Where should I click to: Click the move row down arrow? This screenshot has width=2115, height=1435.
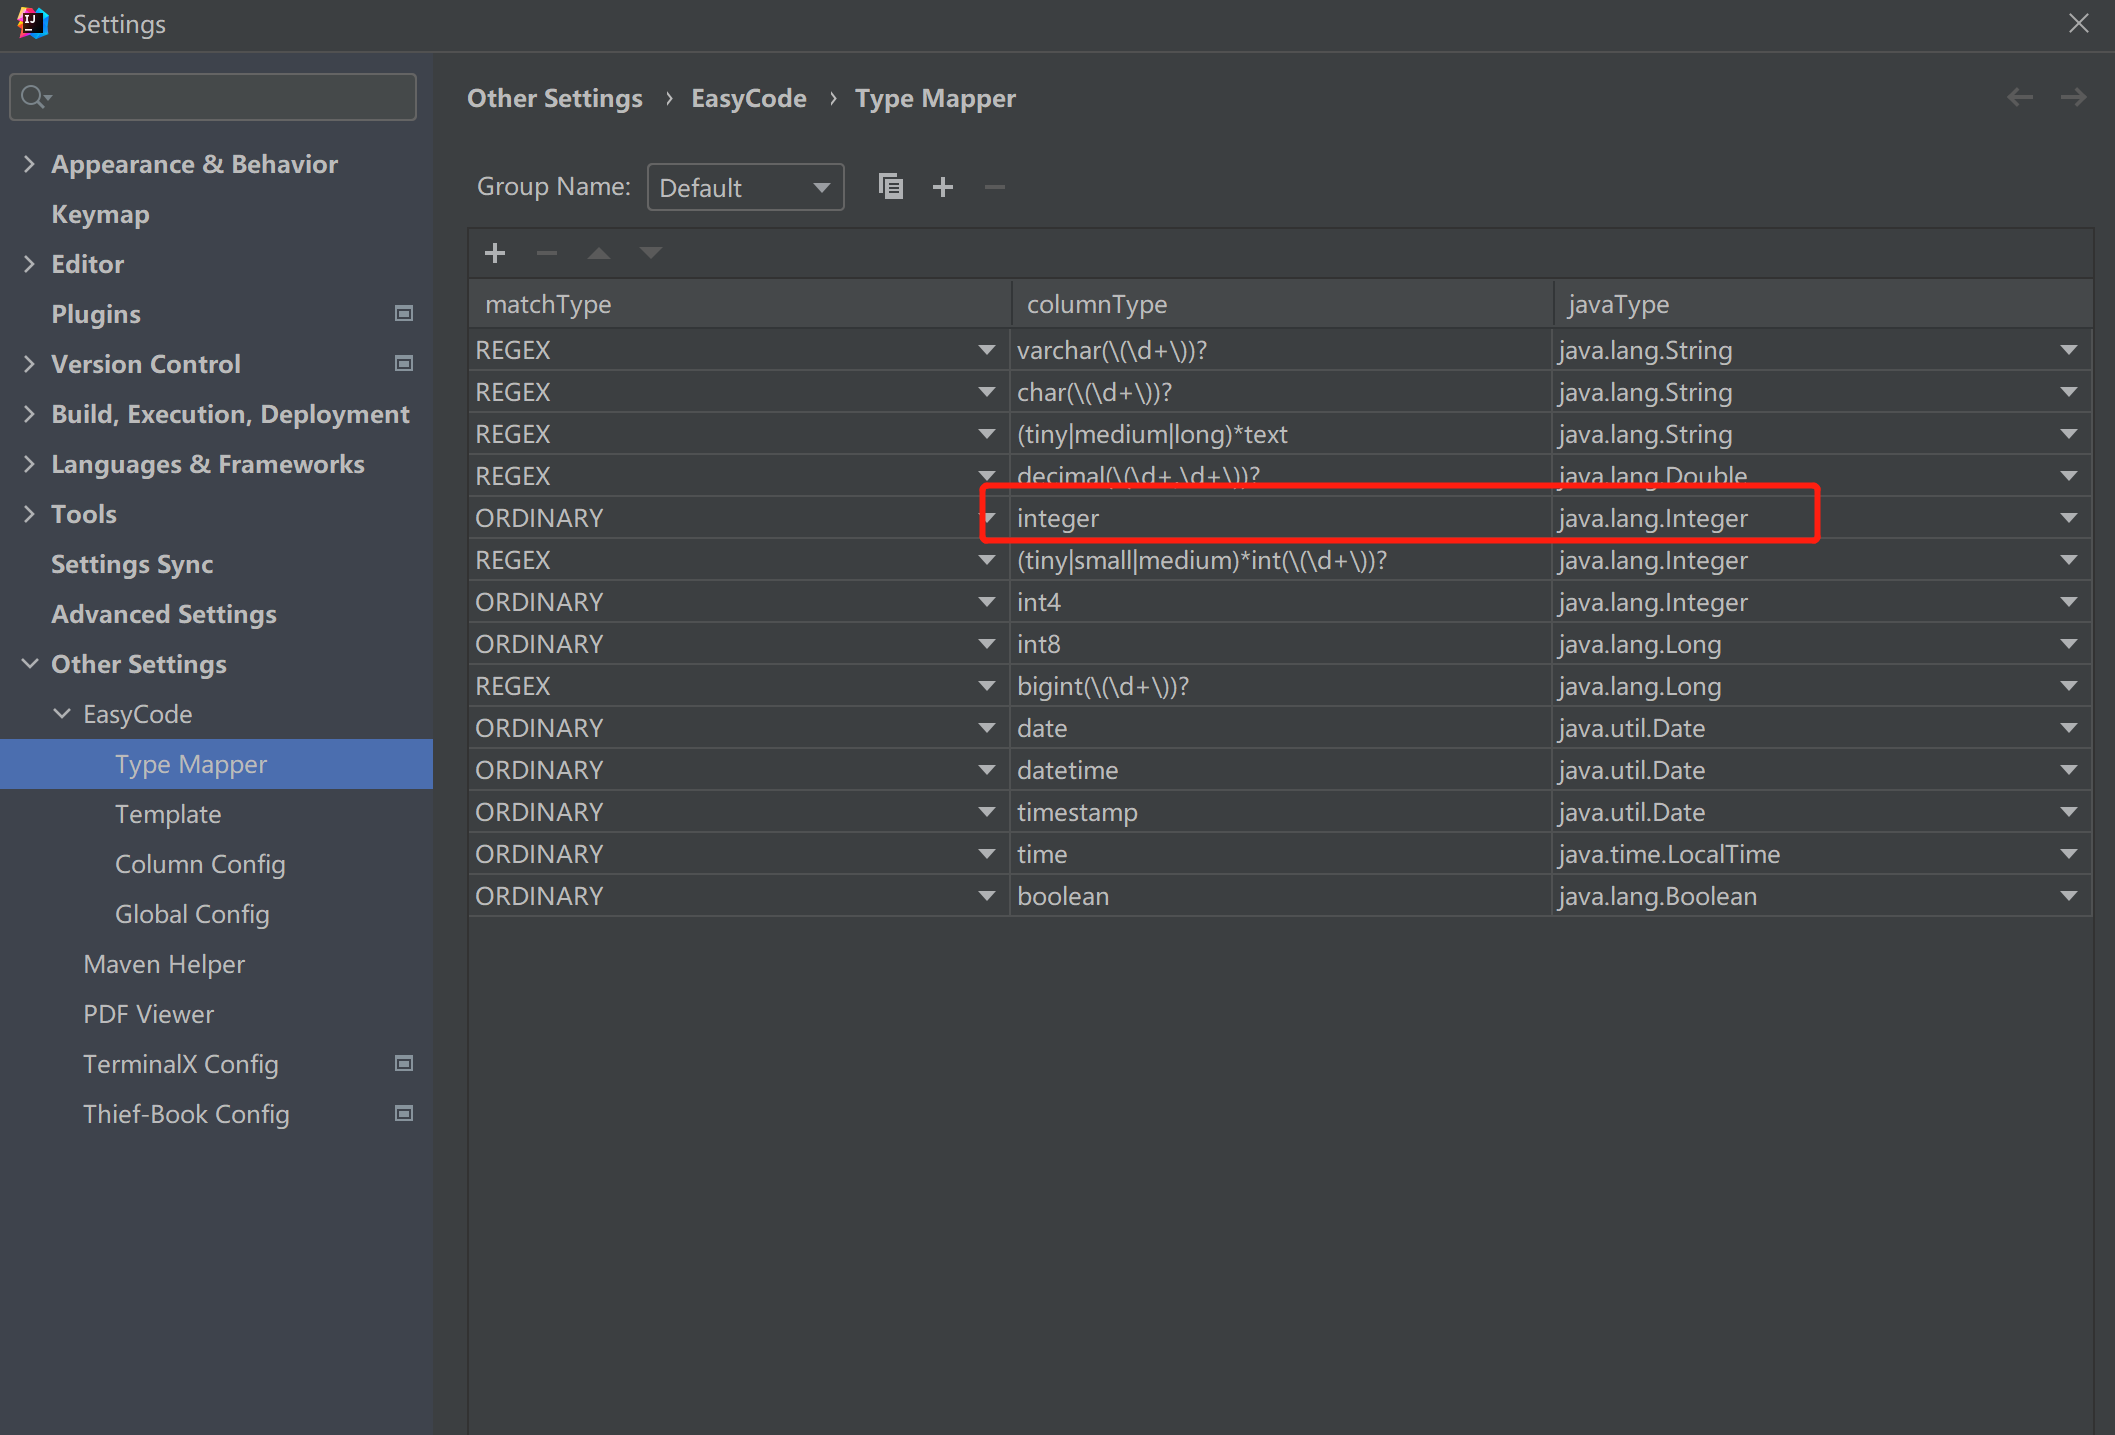651,253
